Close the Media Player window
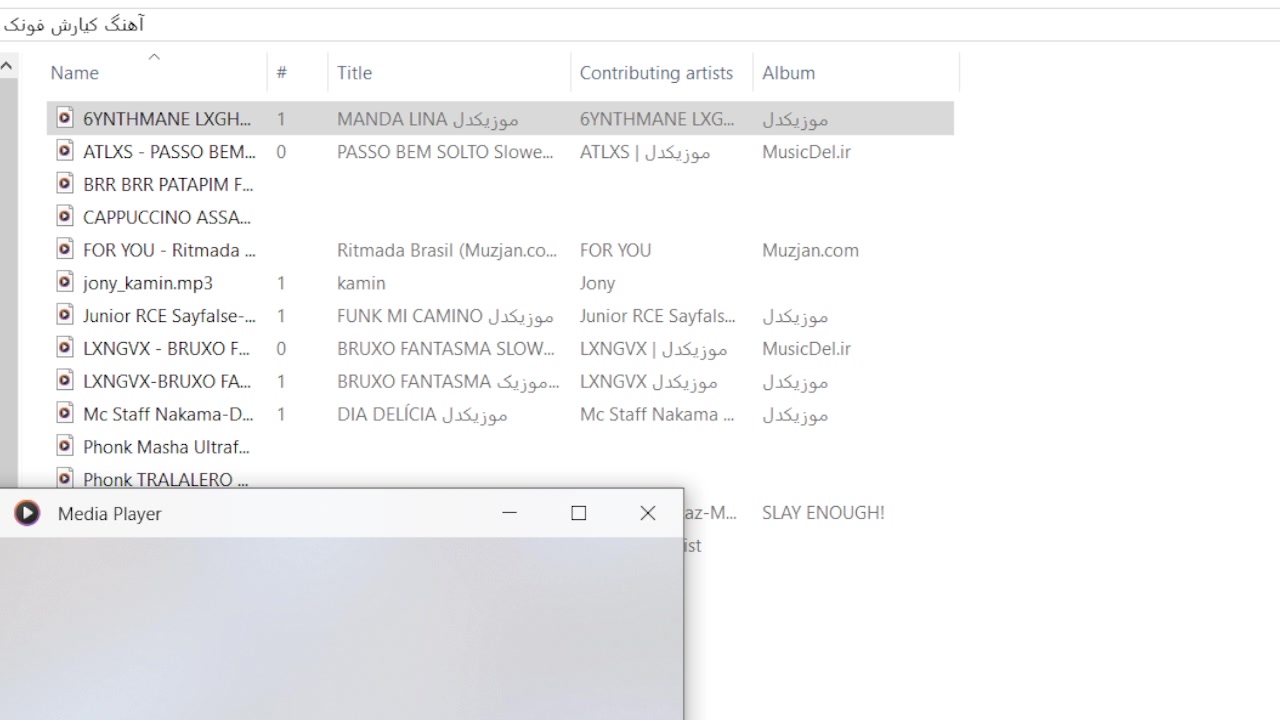Viewport: 1280px width, 720px height. (647, 513)
